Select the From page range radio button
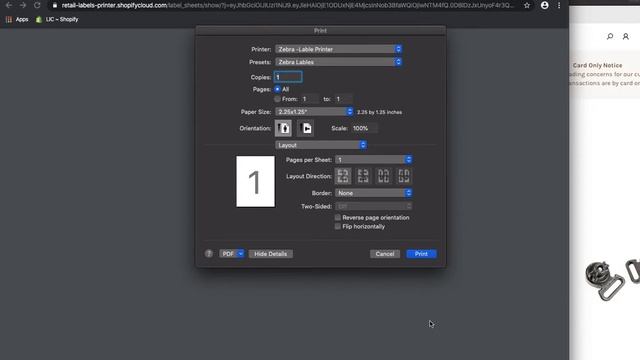The height and width of the screenshot is (360, 640). tap(278, 99)
